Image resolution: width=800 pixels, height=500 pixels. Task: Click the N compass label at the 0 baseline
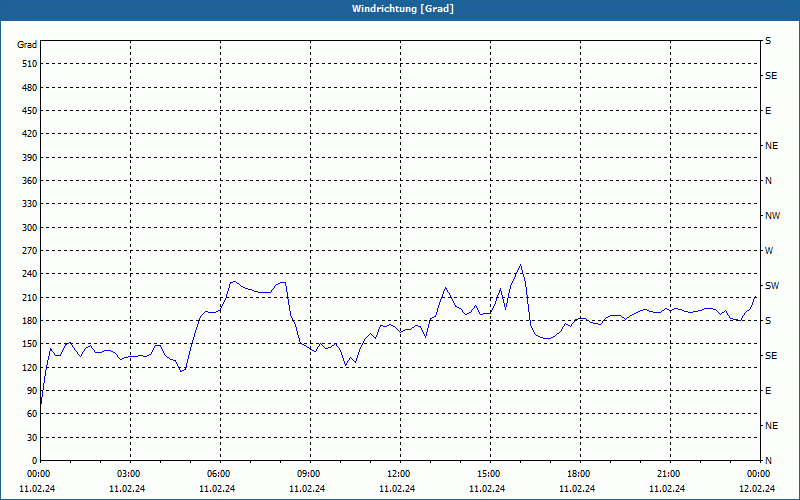click(768, 461)
